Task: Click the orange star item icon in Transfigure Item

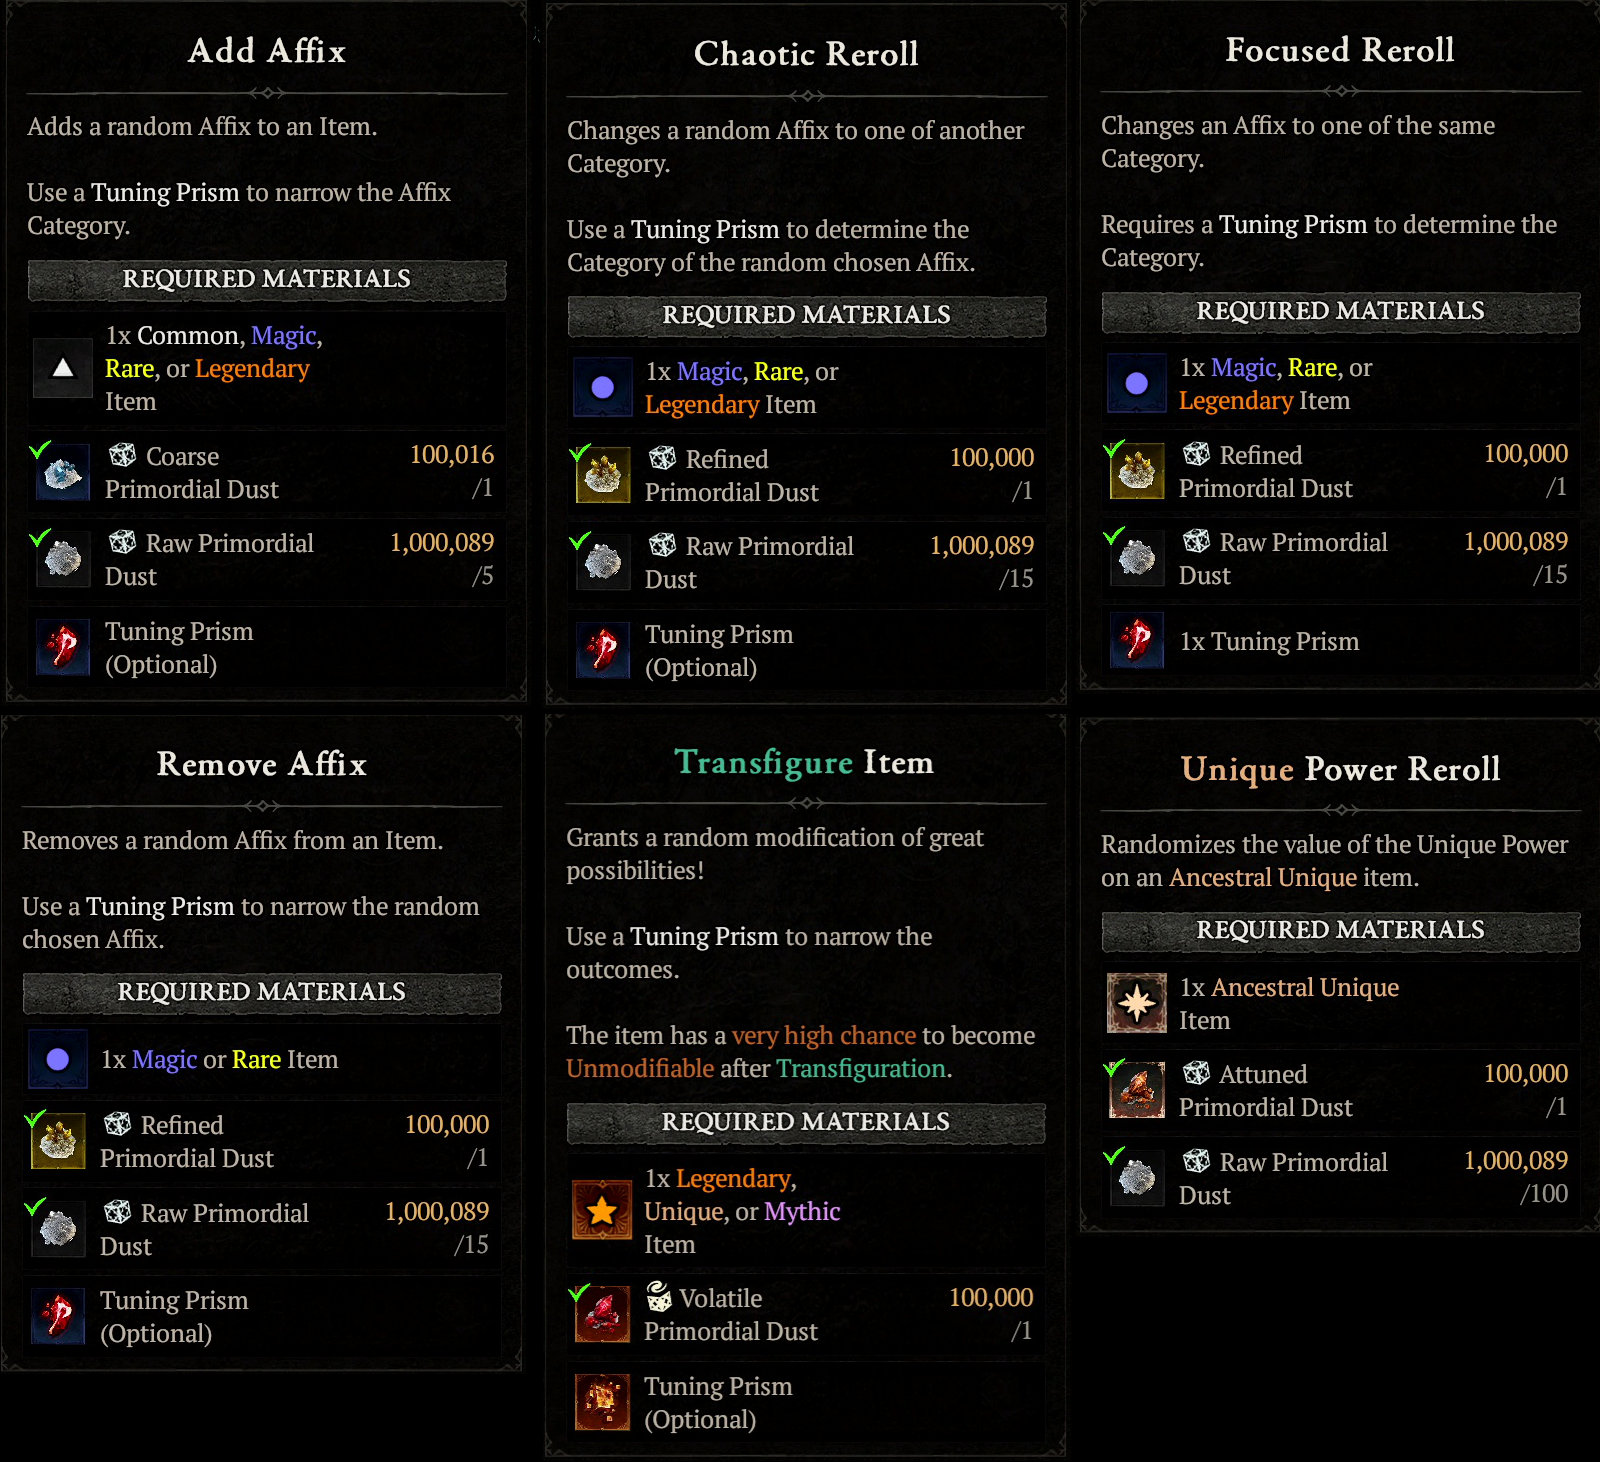Action: click(602, 1210)
